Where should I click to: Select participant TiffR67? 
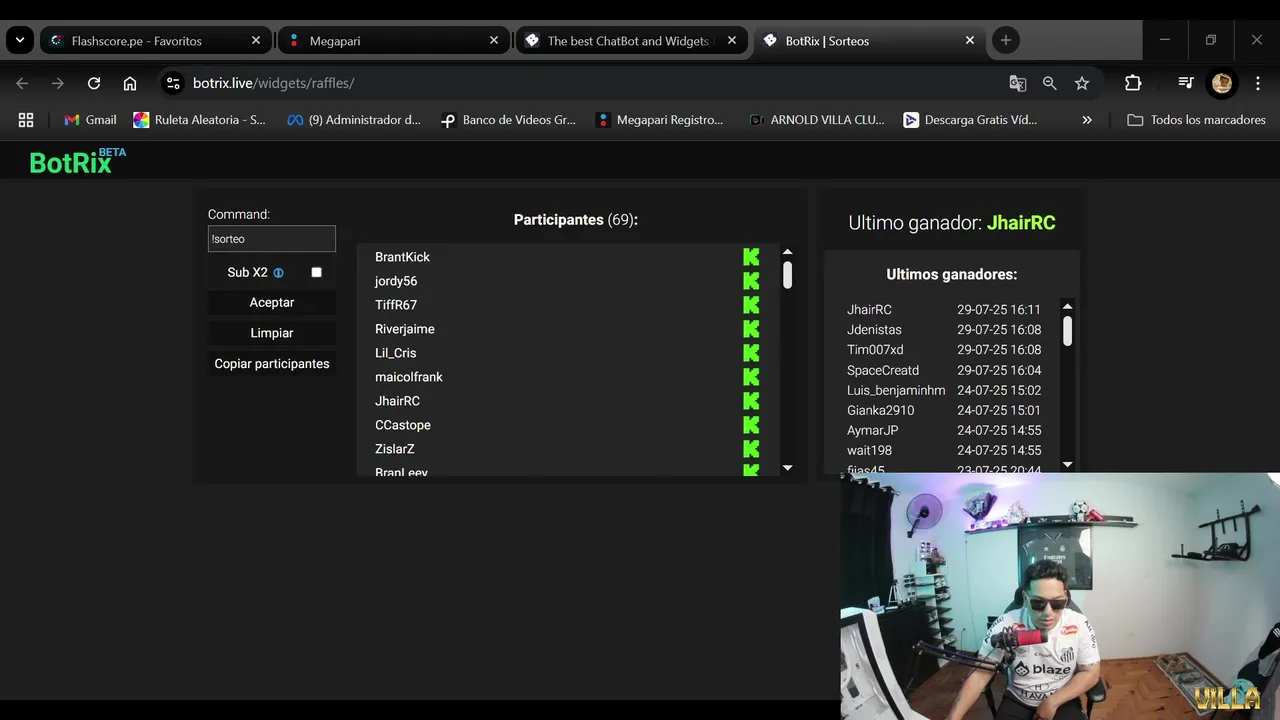tap(396, 305)
